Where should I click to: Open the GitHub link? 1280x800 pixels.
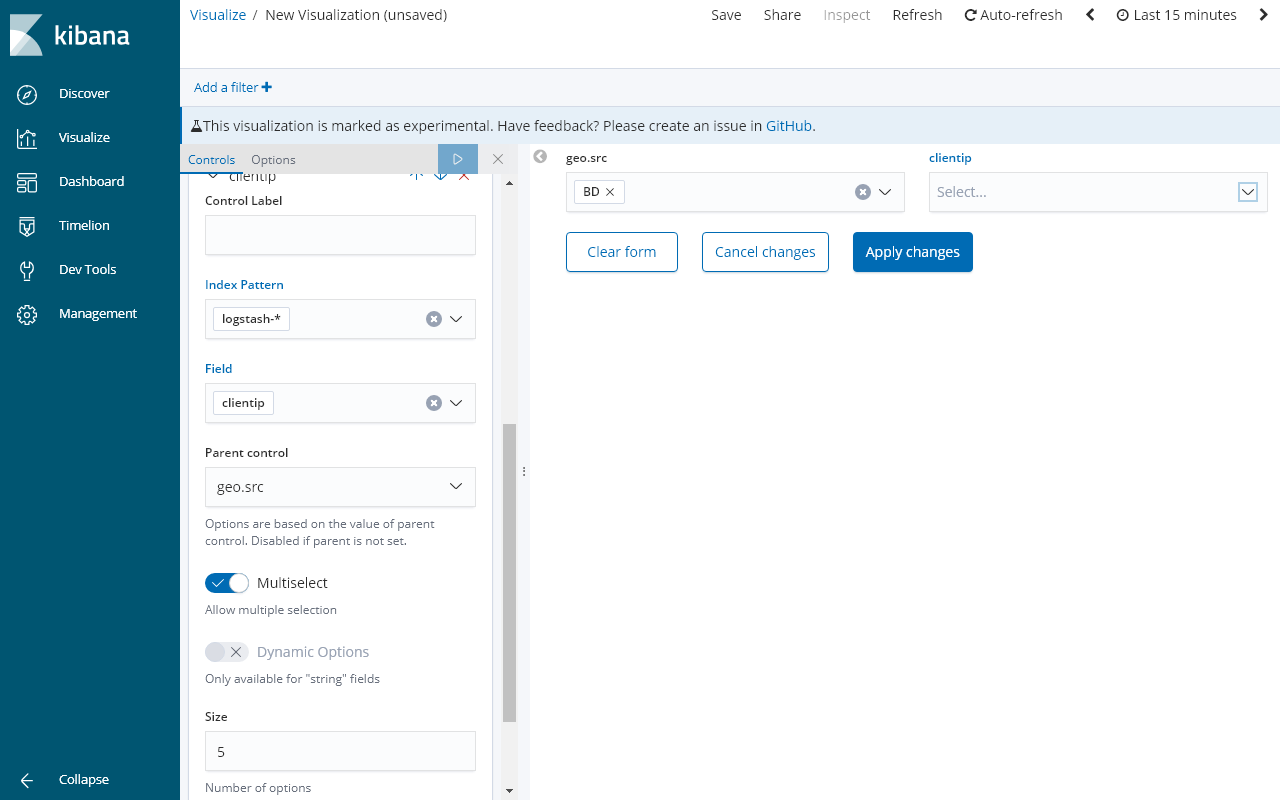pos(790,126)
